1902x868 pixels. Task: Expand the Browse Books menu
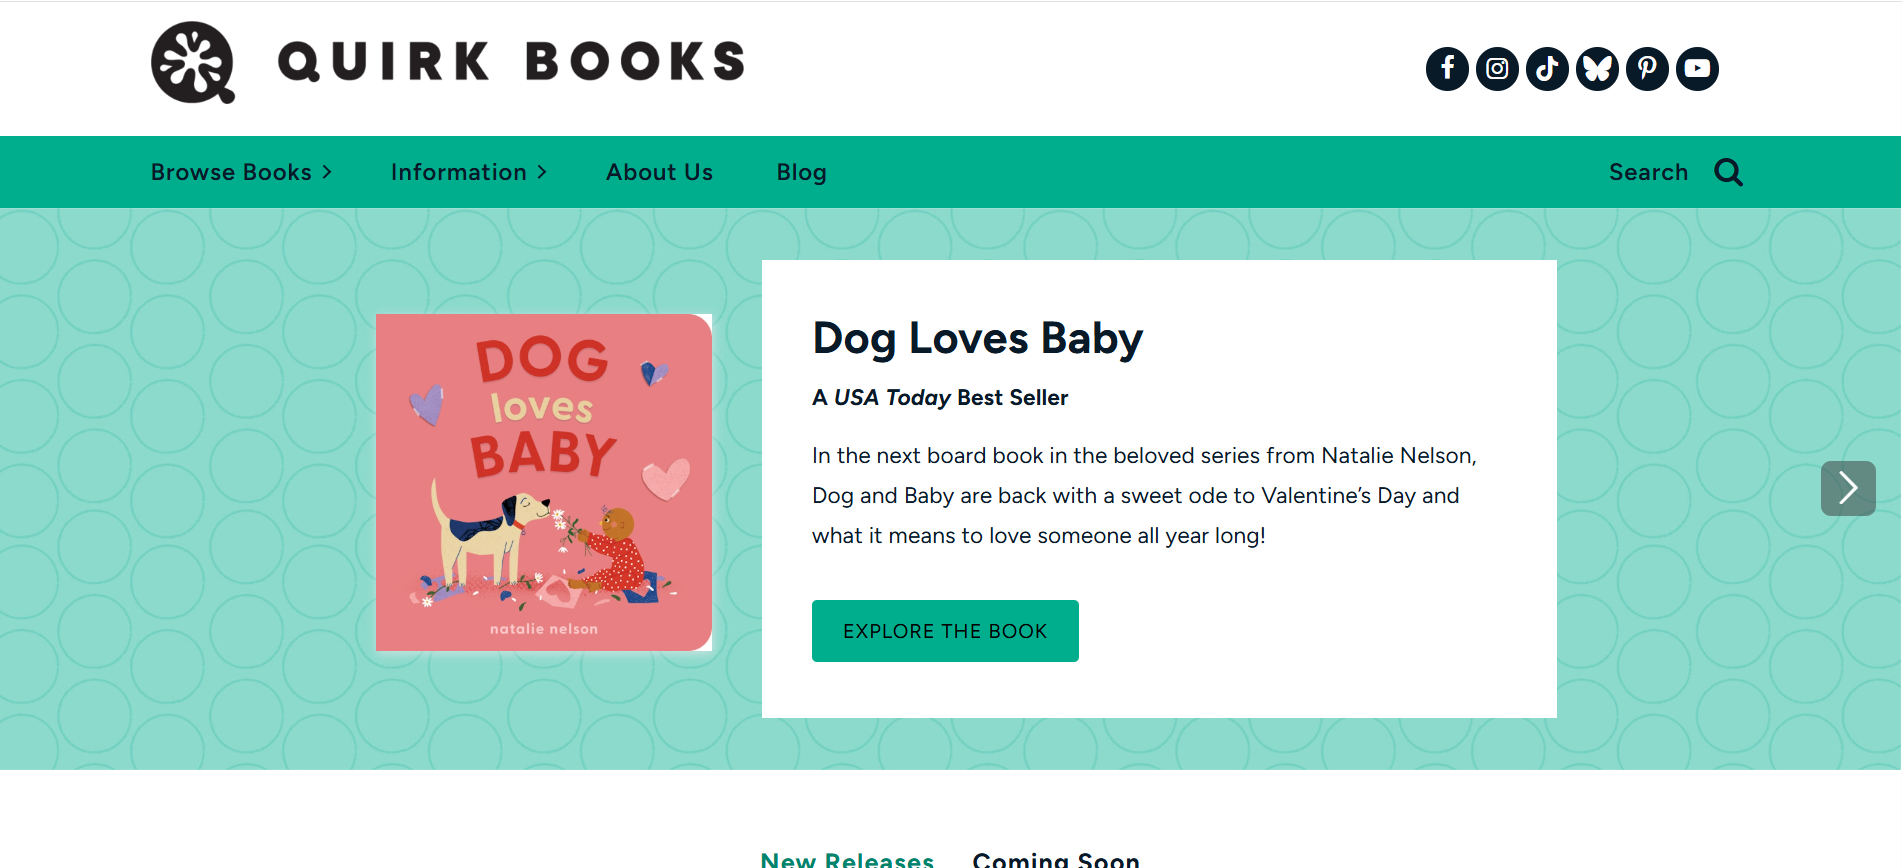(x=241, y=172)
